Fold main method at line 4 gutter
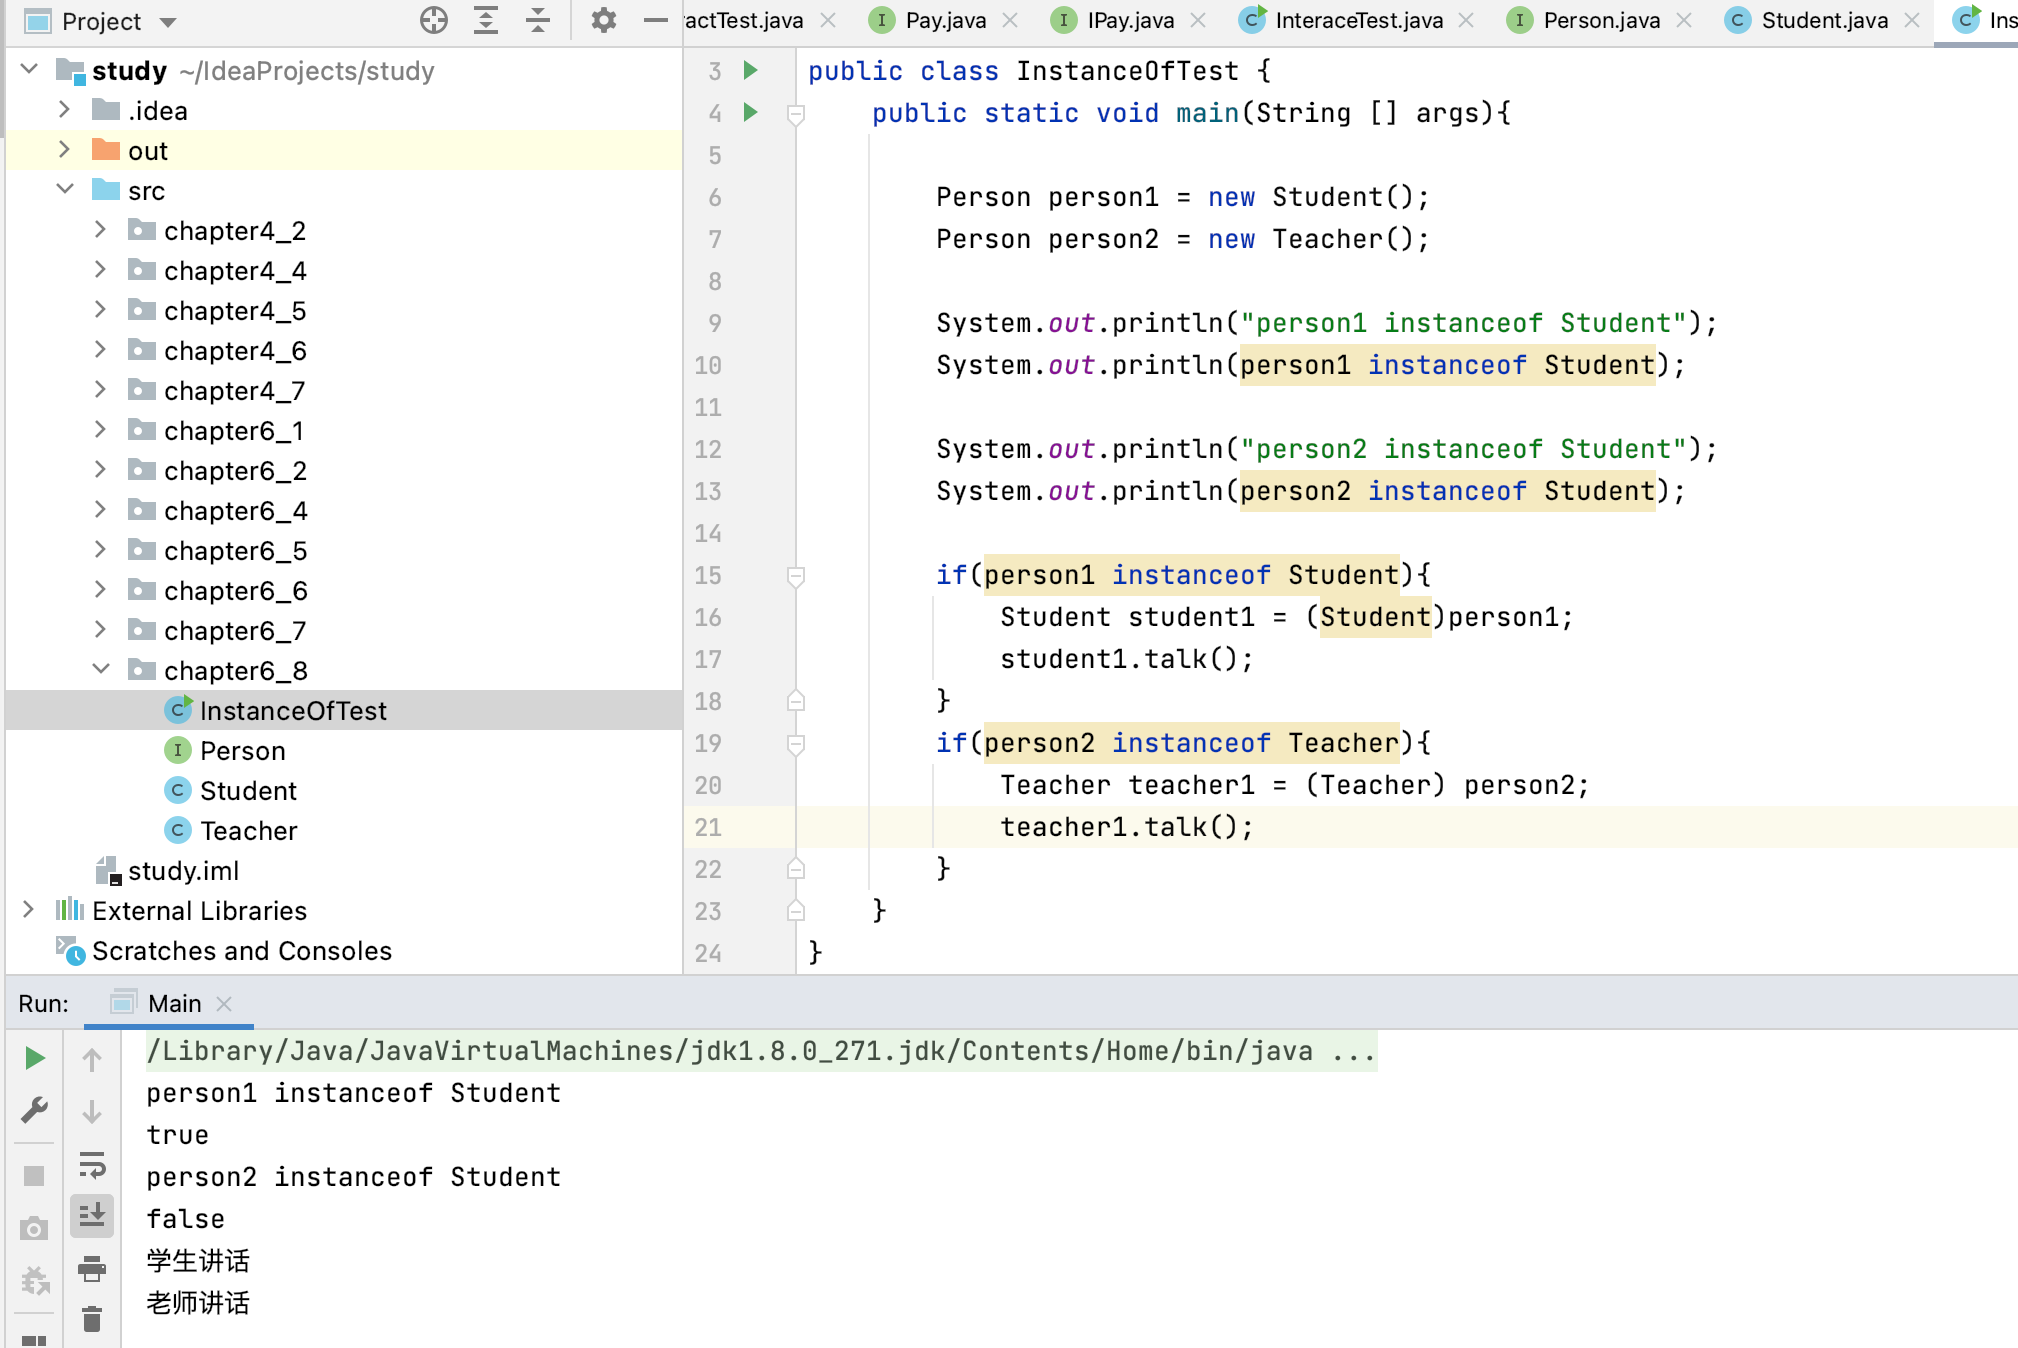This screenshot has width=2018, height=1348. [796, 115]
